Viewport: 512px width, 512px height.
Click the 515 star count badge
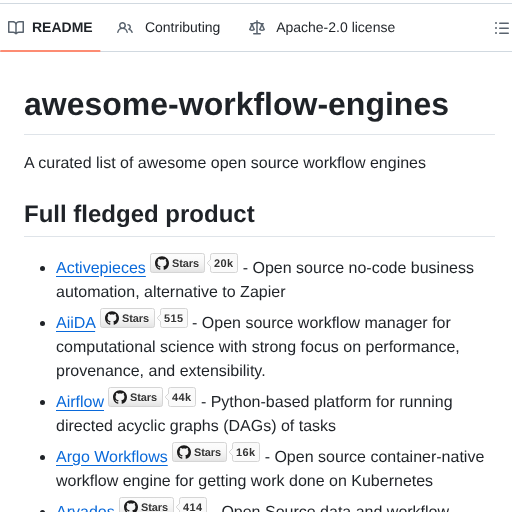pos(173,318)
